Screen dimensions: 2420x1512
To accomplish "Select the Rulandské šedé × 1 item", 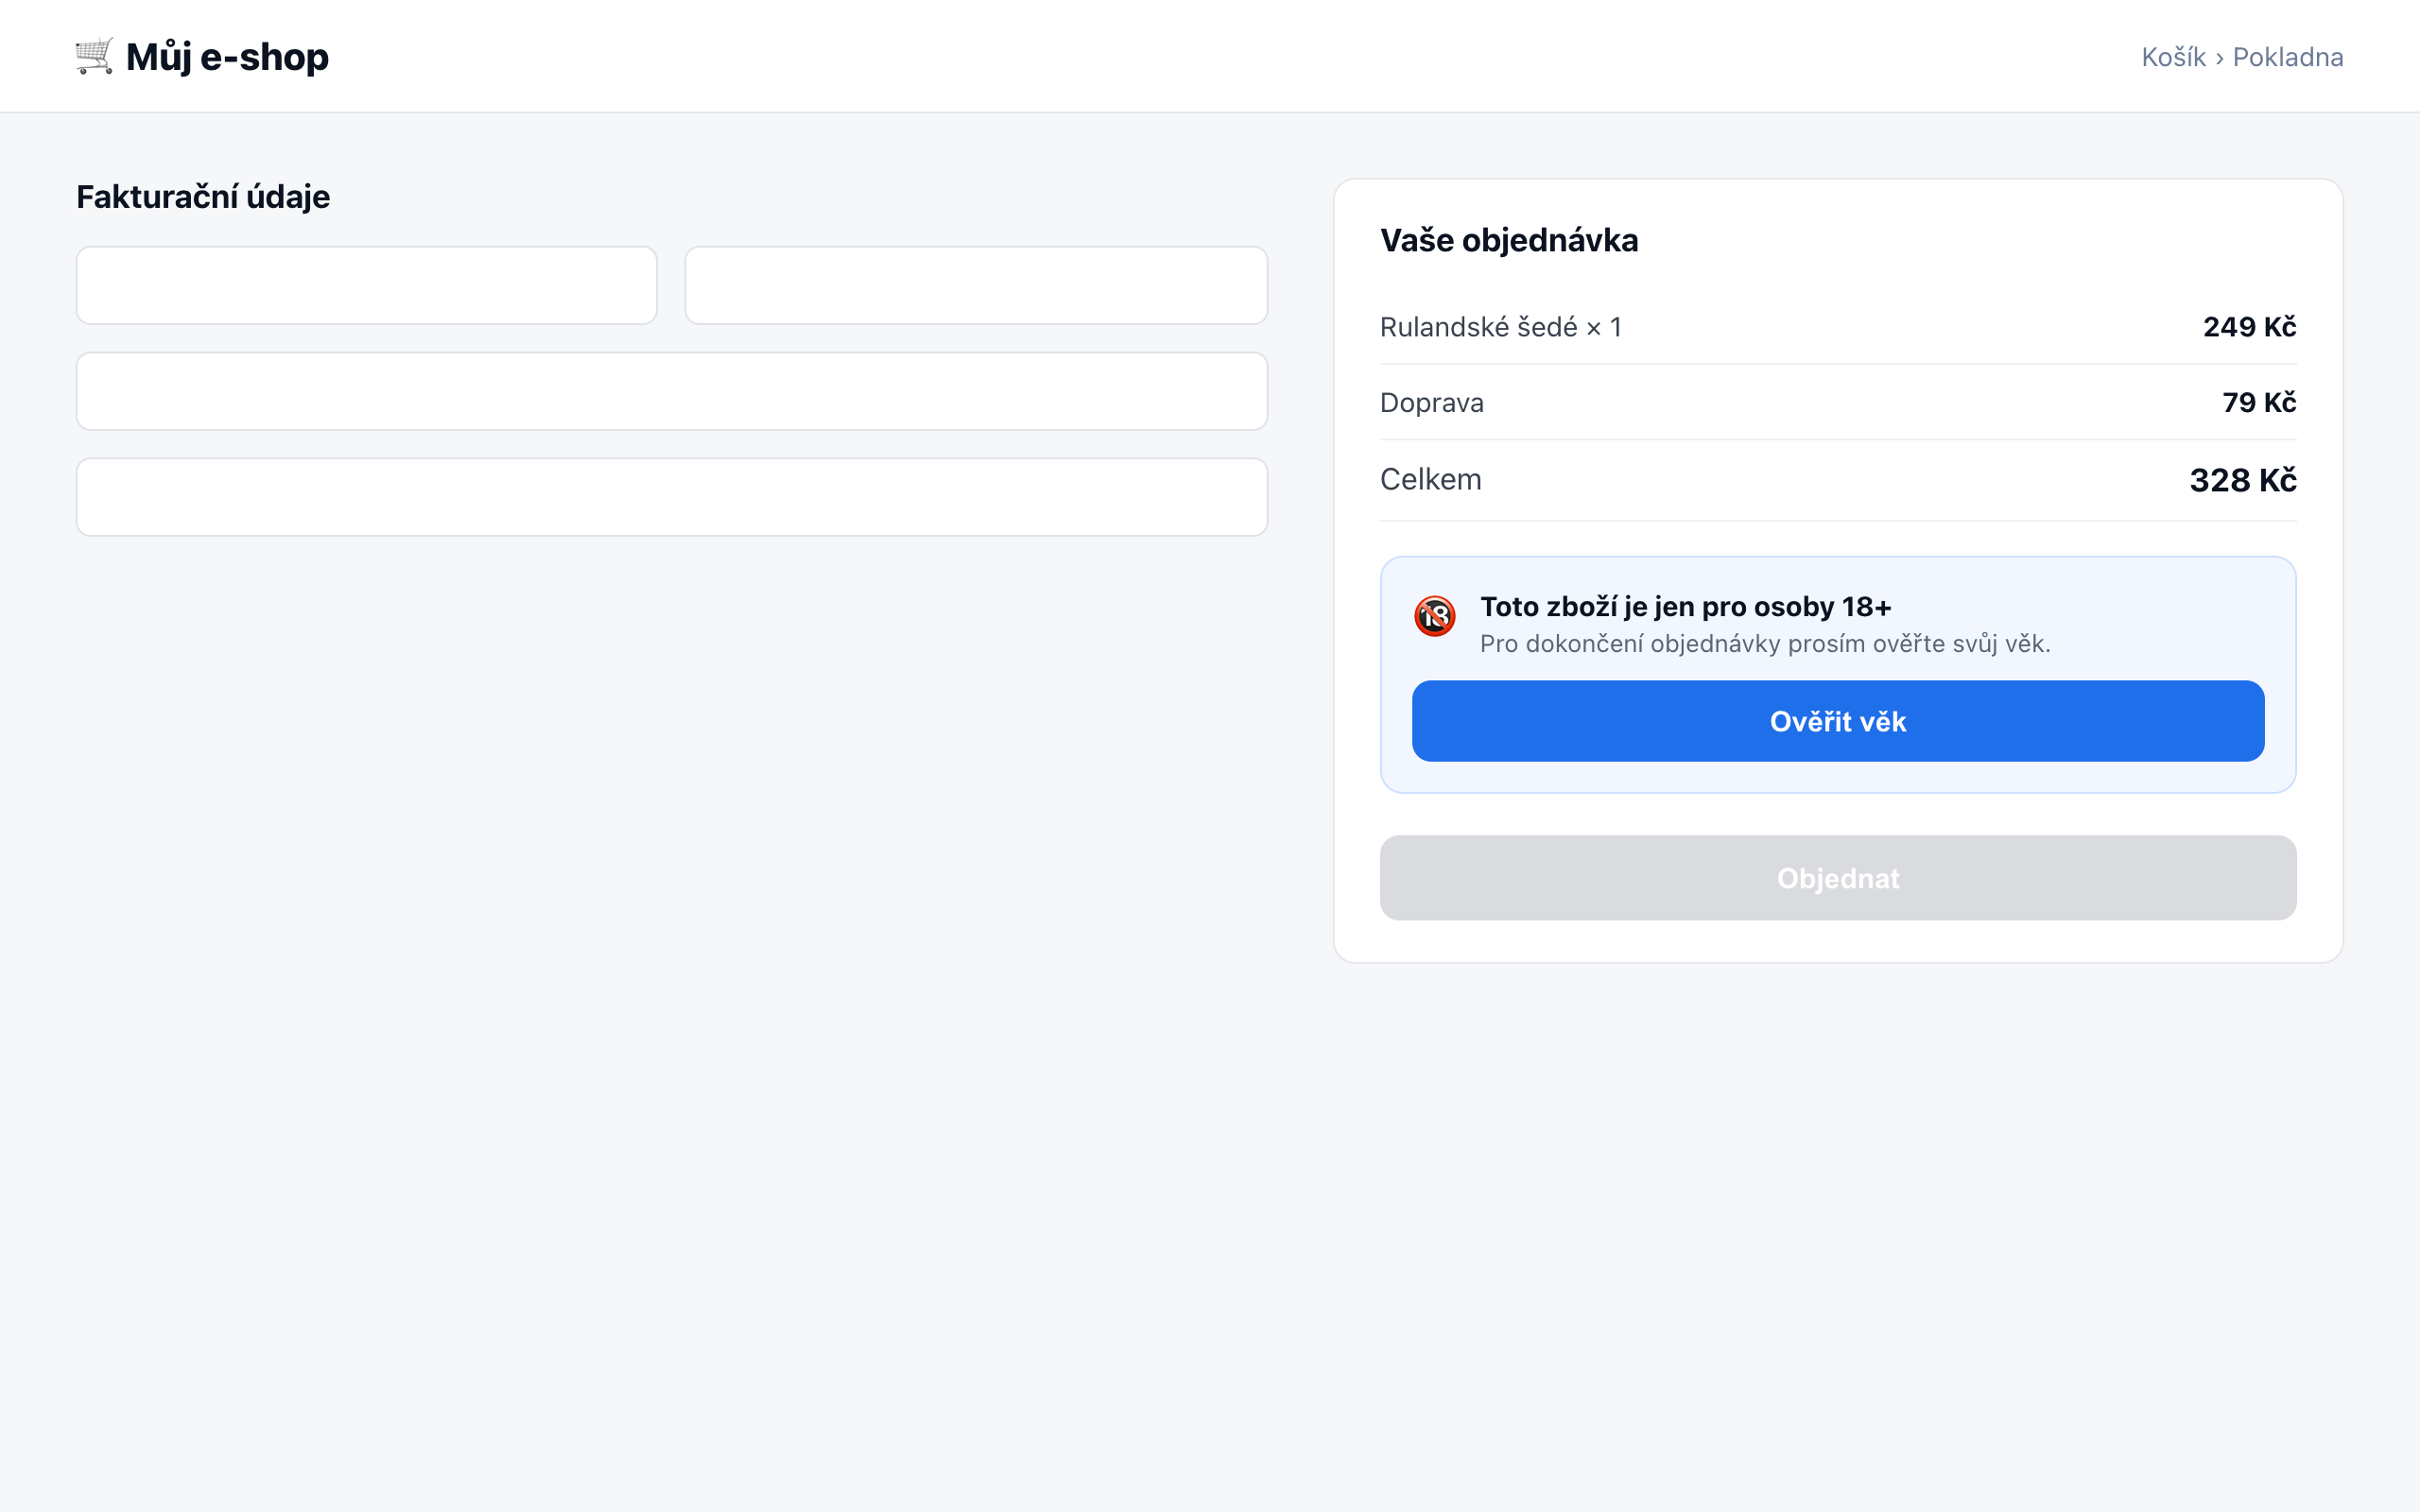I will (1500, 327).
